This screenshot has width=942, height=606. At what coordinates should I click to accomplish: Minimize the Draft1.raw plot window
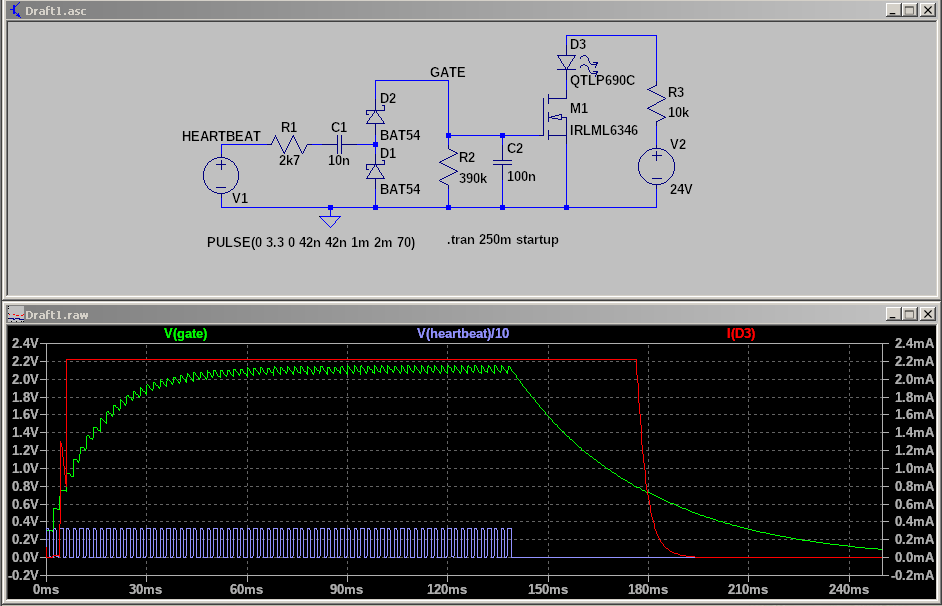pyautogui.click(x=893, y=314)
